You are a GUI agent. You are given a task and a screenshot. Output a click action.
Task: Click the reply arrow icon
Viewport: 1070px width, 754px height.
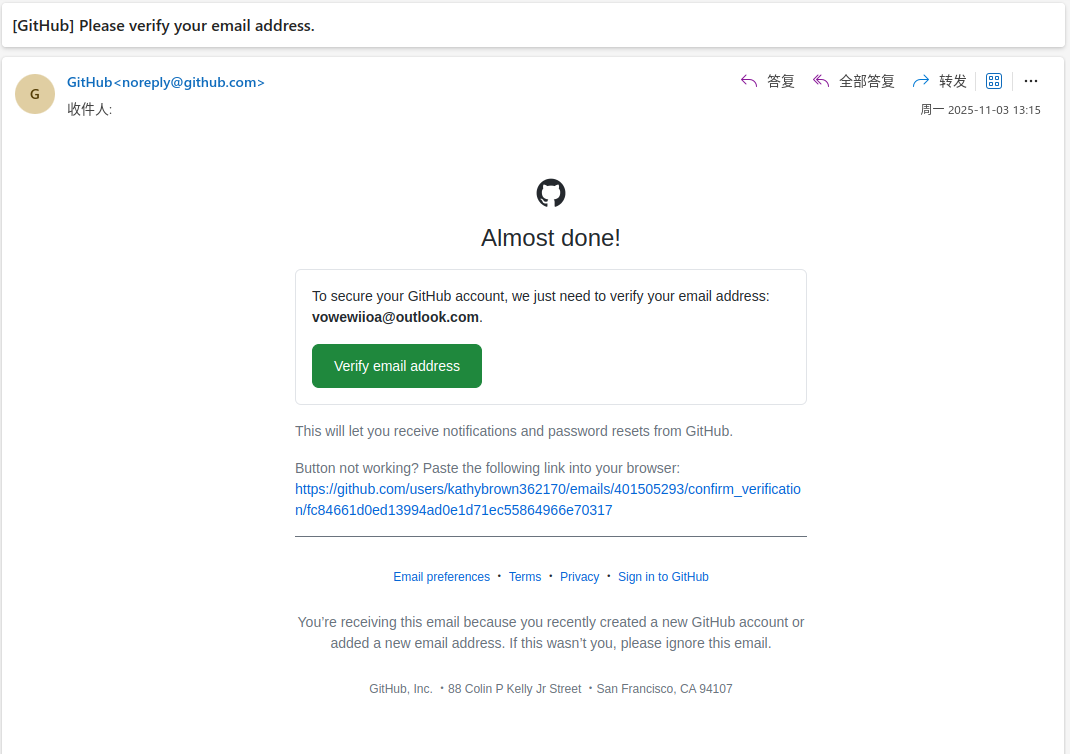[749, 81]
